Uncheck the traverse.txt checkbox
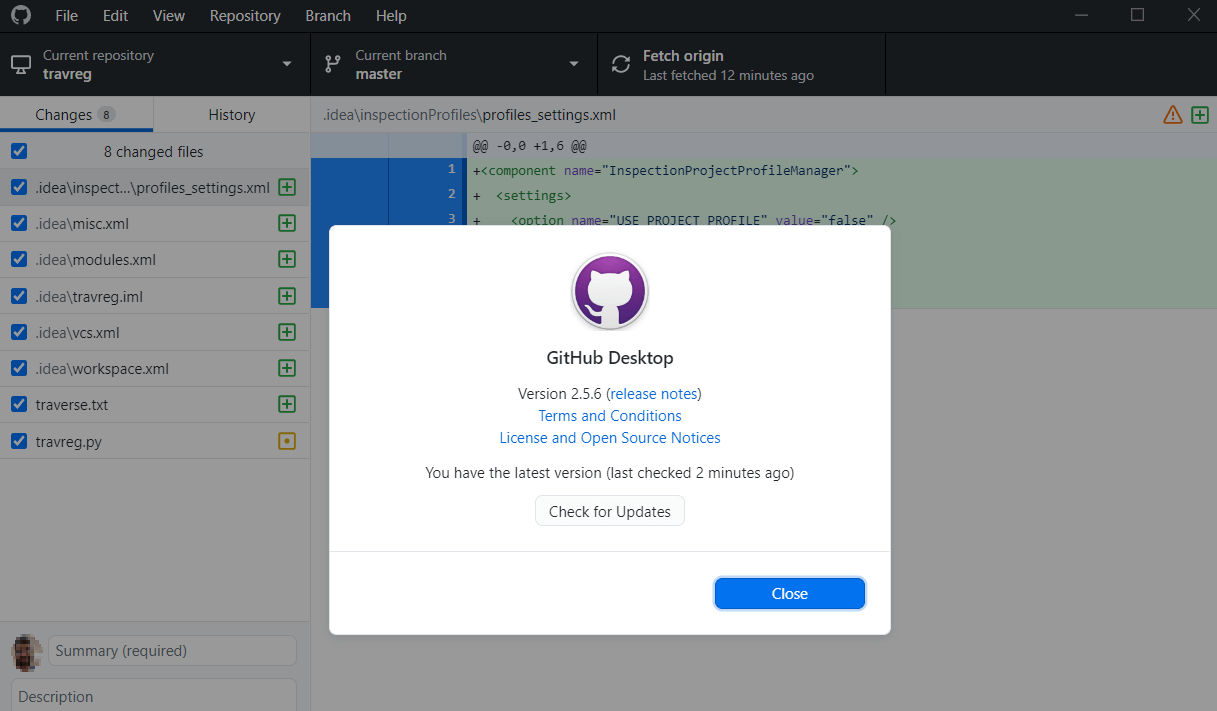The height and width of the screenshot is (711, 1217). tap(19, 404)
